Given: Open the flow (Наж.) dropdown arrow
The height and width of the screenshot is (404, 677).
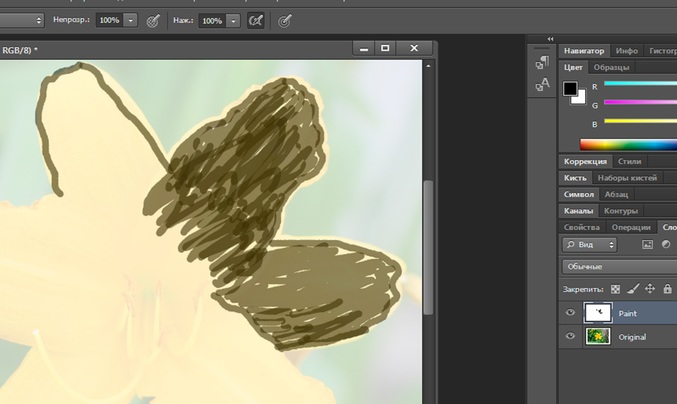Looking at the screenshot, I should [233, 20].
